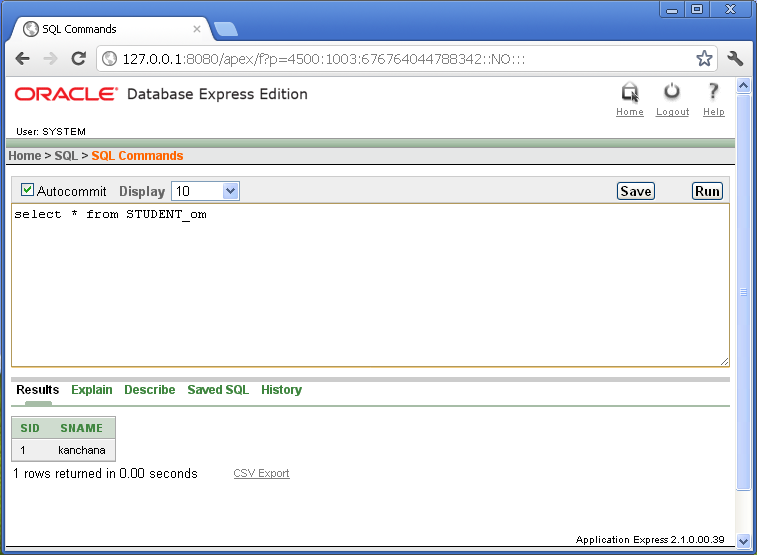Go to SQL in the breadcrumb
The height and width of the screenshot is (555, 757).
pos(66,156)
